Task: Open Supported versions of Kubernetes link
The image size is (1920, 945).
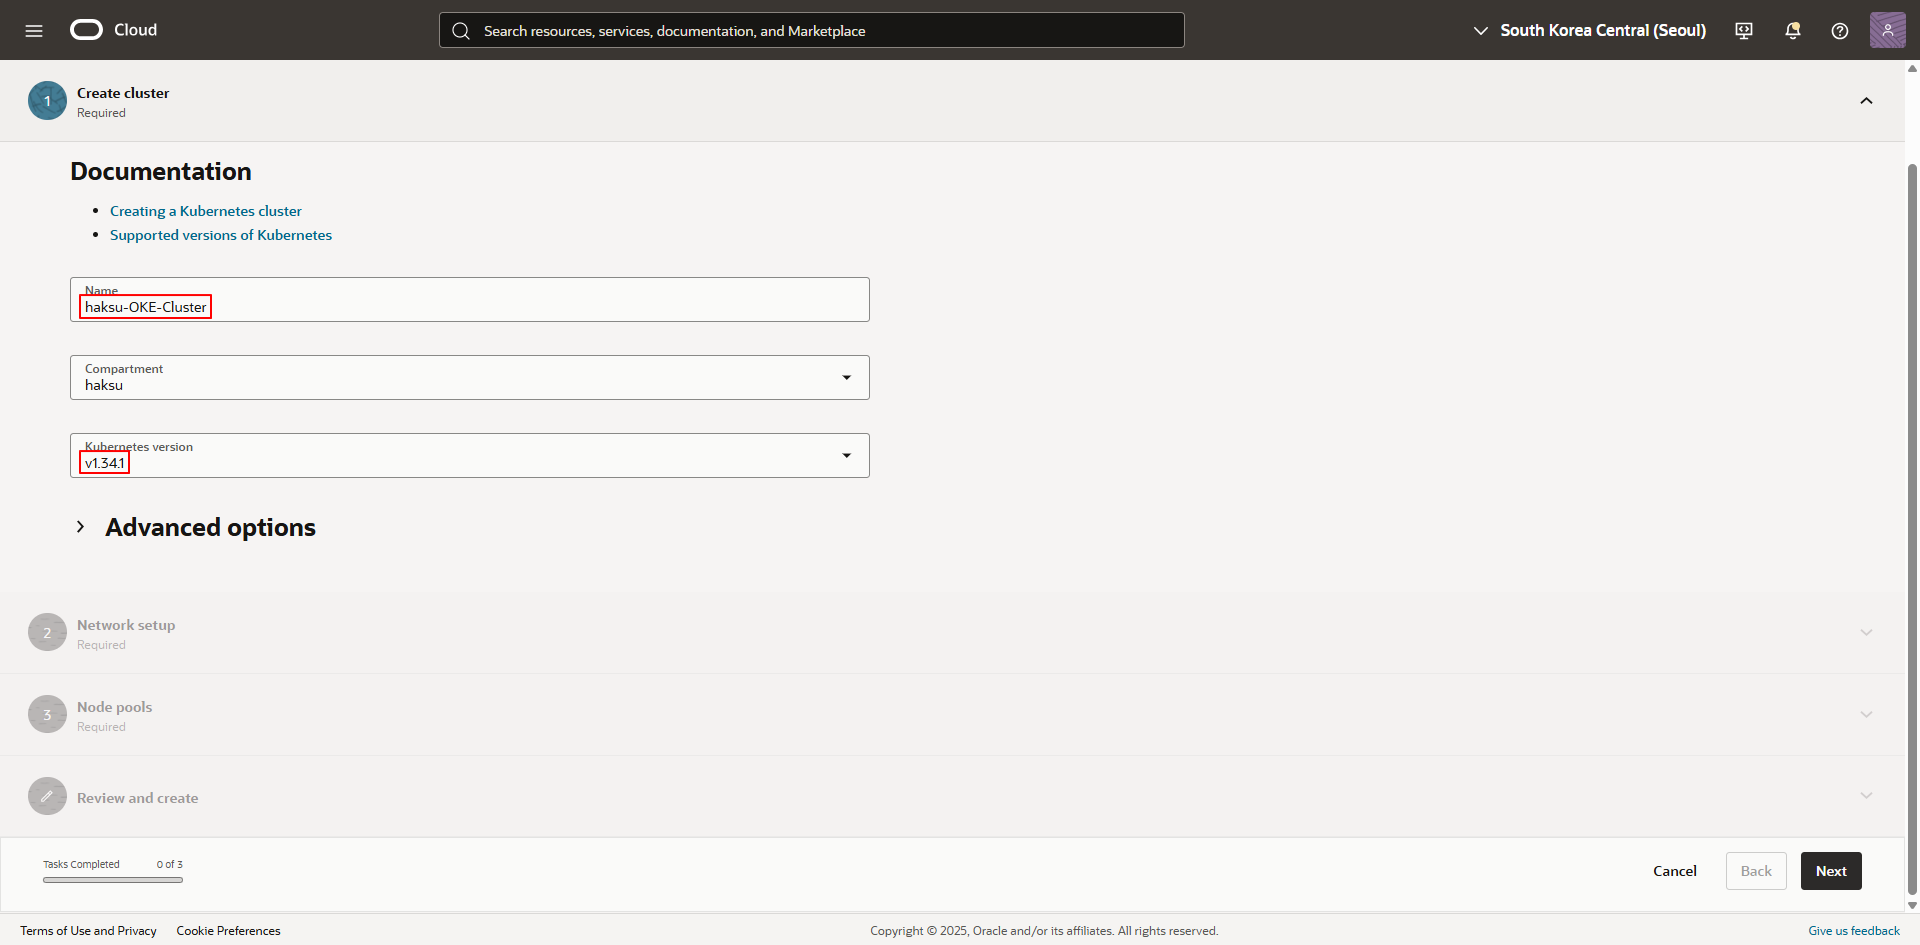Action: [x=220, y=235]
